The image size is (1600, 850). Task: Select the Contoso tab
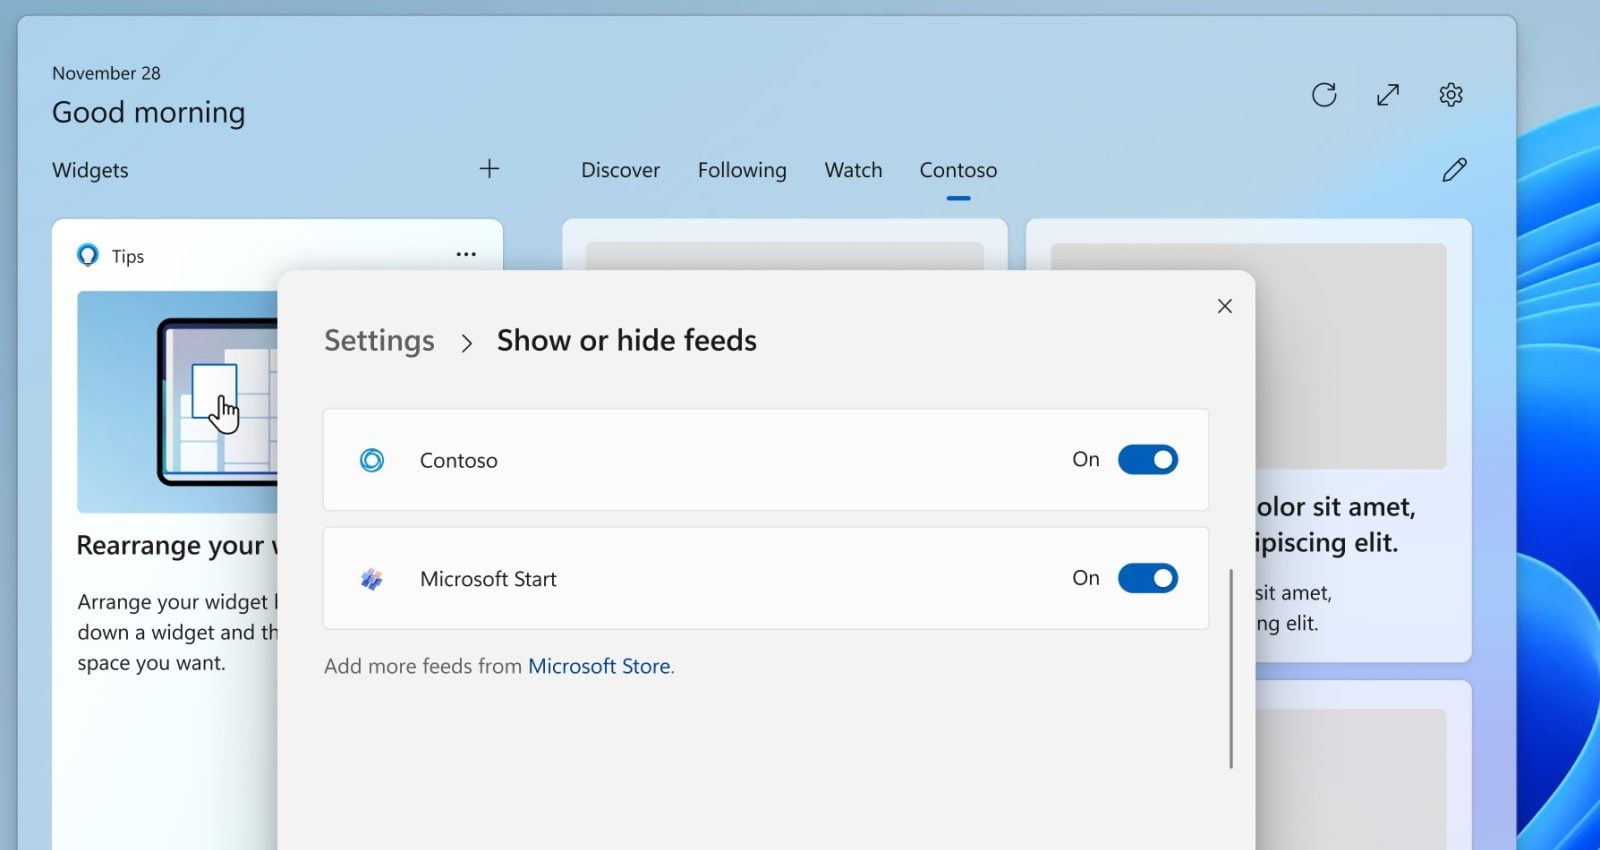[x=958, y=170]
